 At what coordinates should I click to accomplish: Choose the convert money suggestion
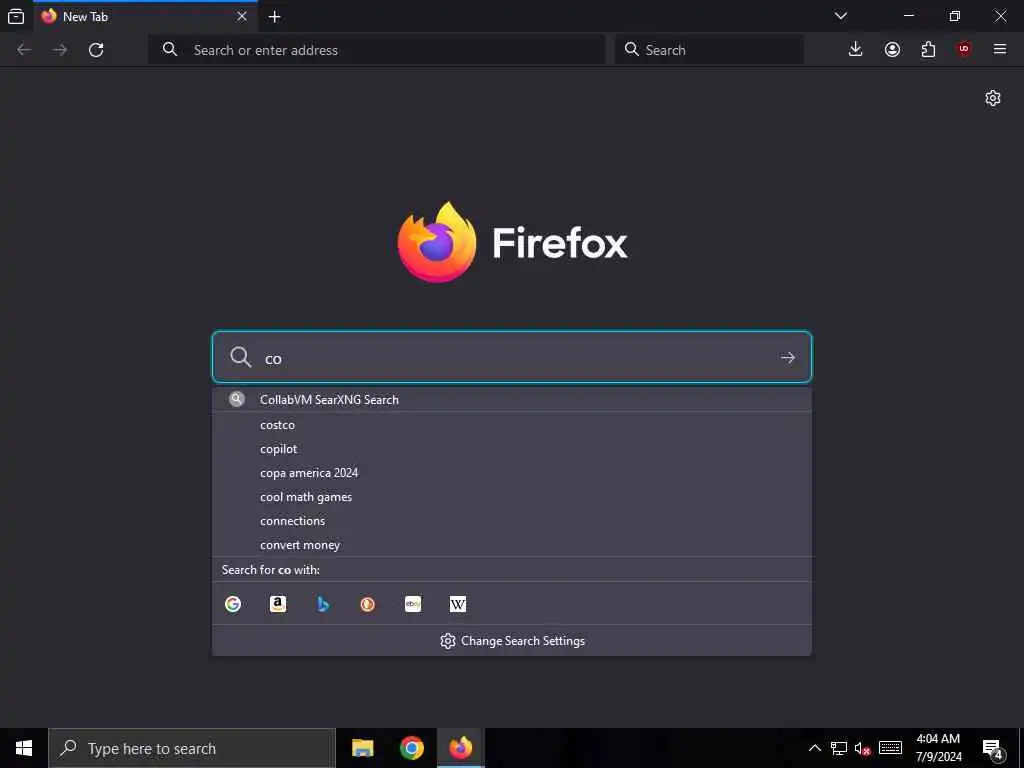pos(511,545)
